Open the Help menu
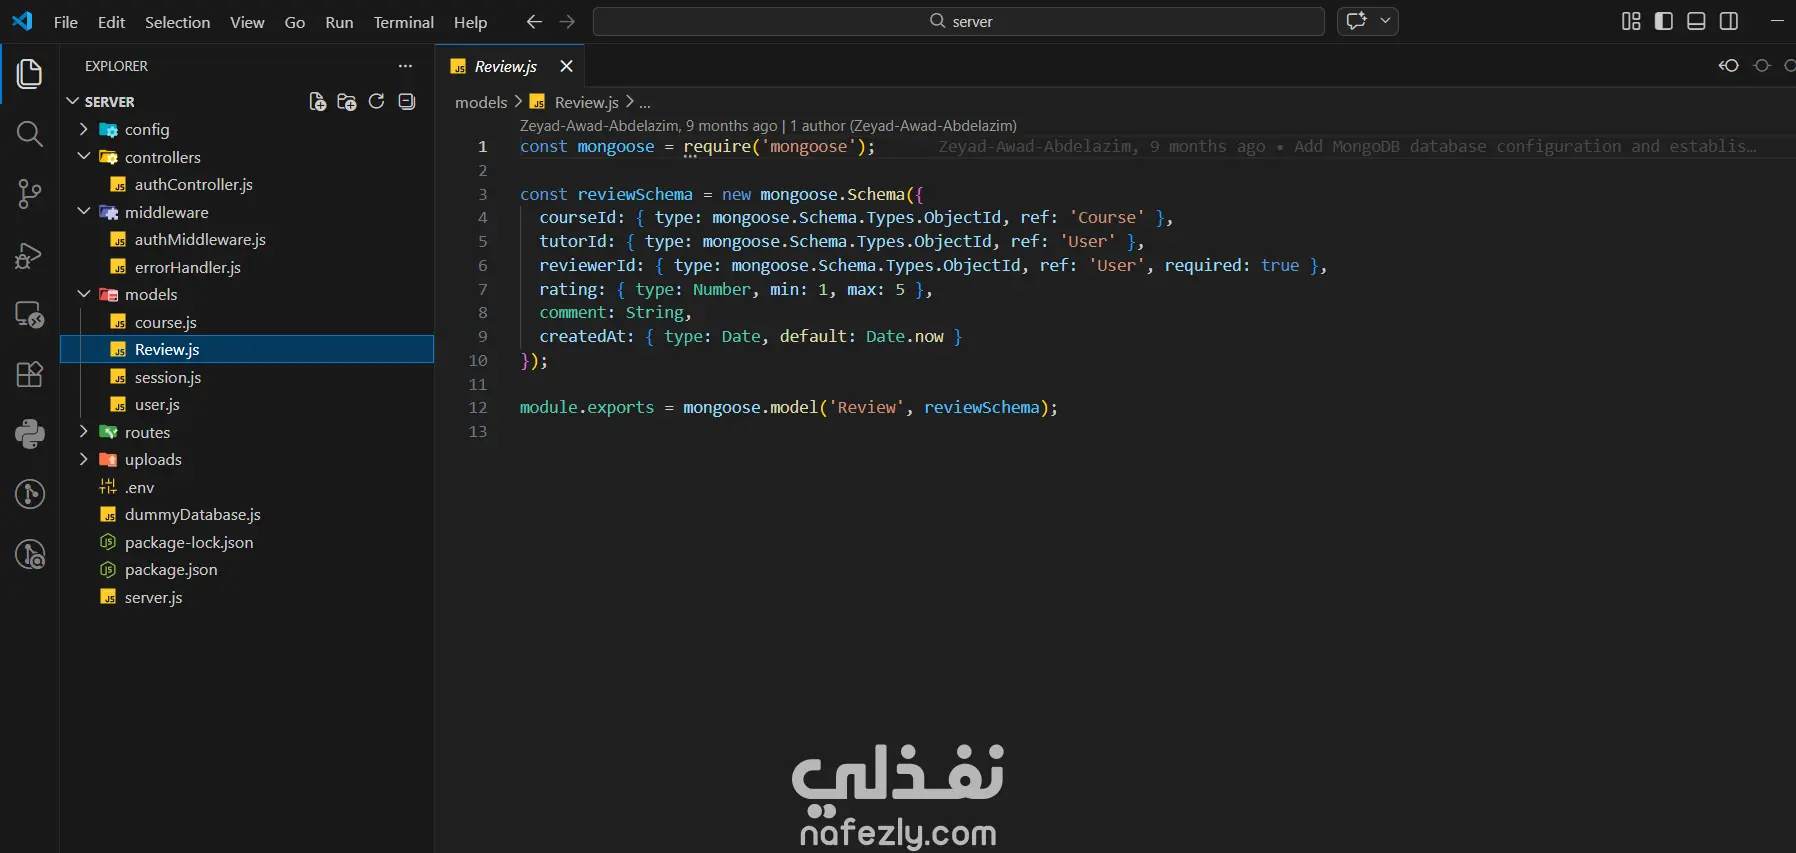This screenshot has height=853, width=1796. tap(470, 22)
